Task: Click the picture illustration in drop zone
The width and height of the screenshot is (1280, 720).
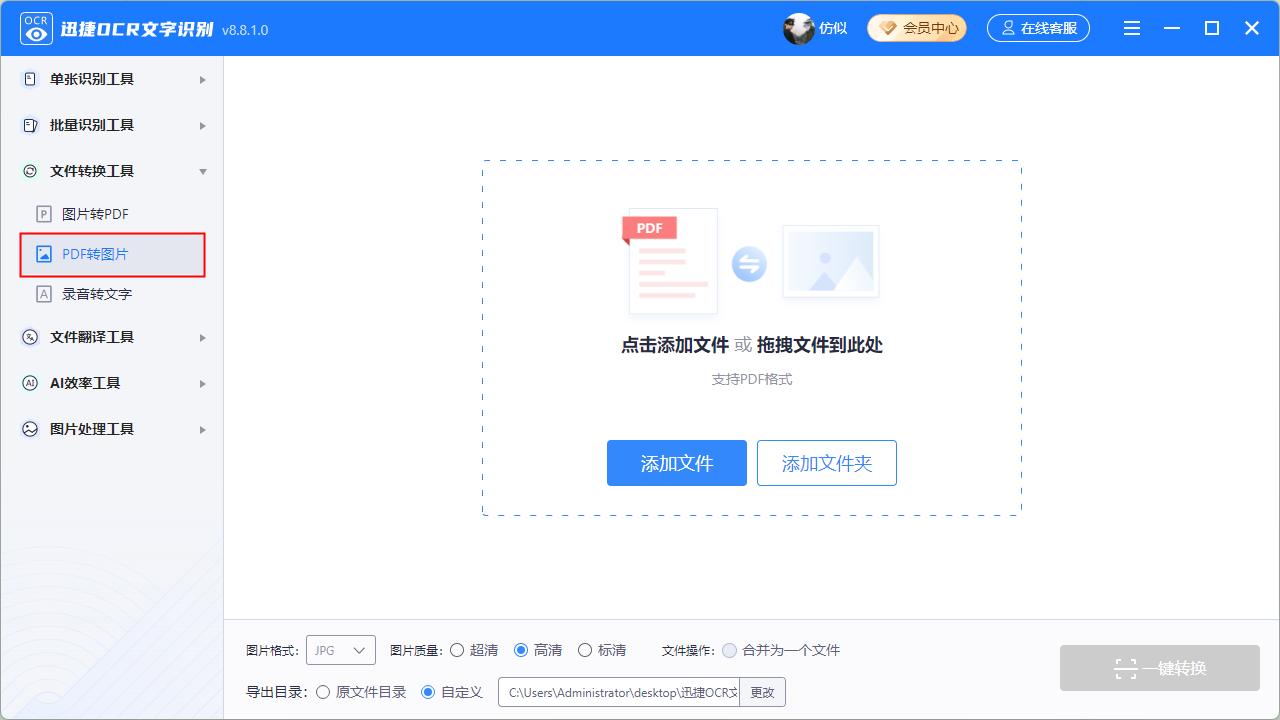Action: click(x=831, y=261)
